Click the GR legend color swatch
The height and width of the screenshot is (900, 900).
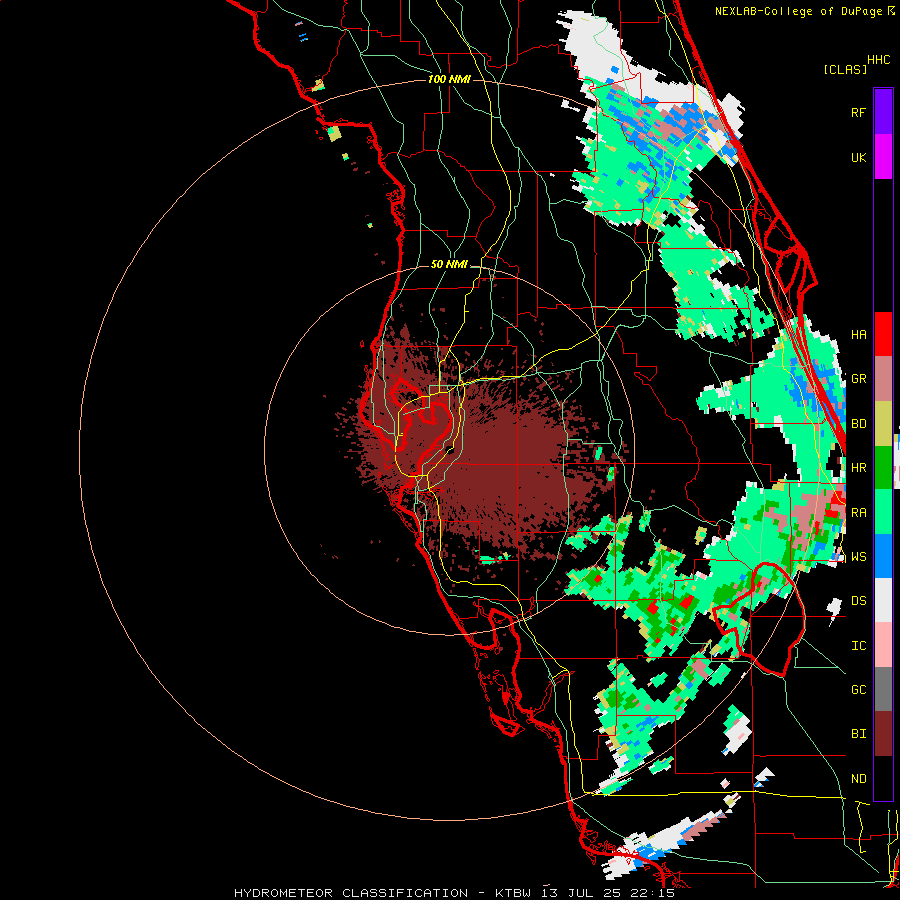(x=883, y=379)
